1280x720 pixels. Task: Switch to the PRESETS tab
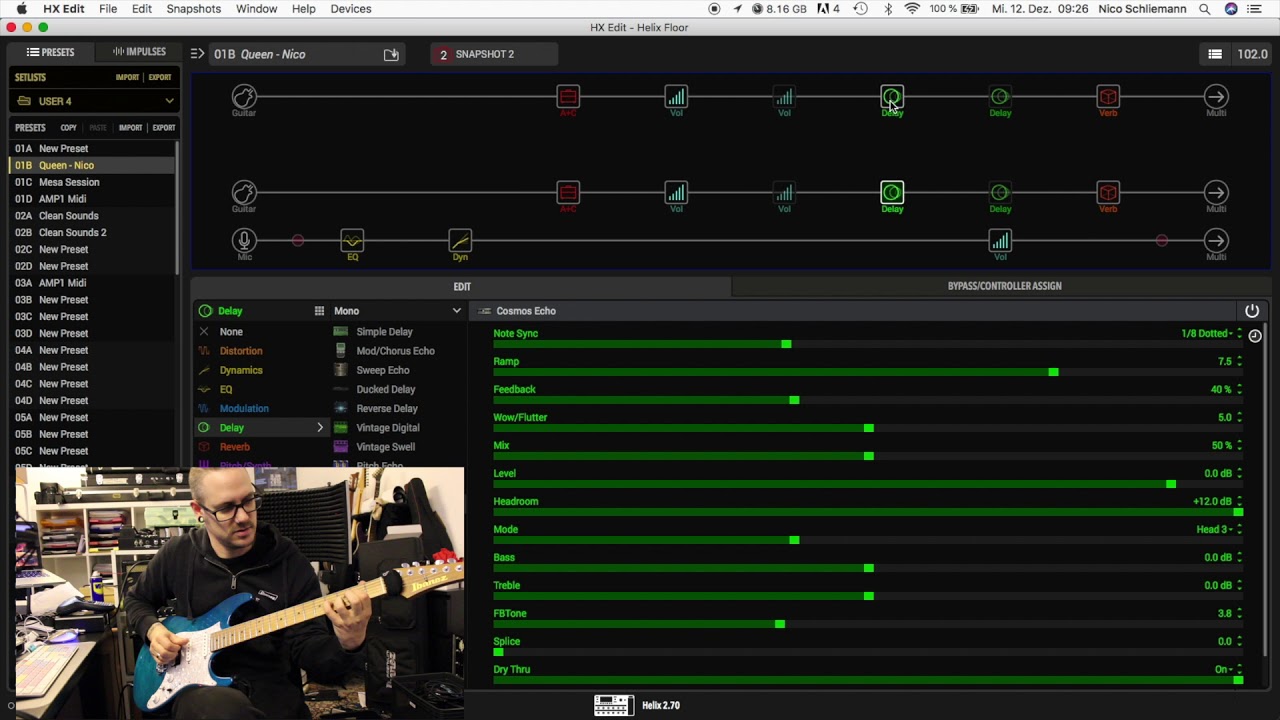point(51,52)
